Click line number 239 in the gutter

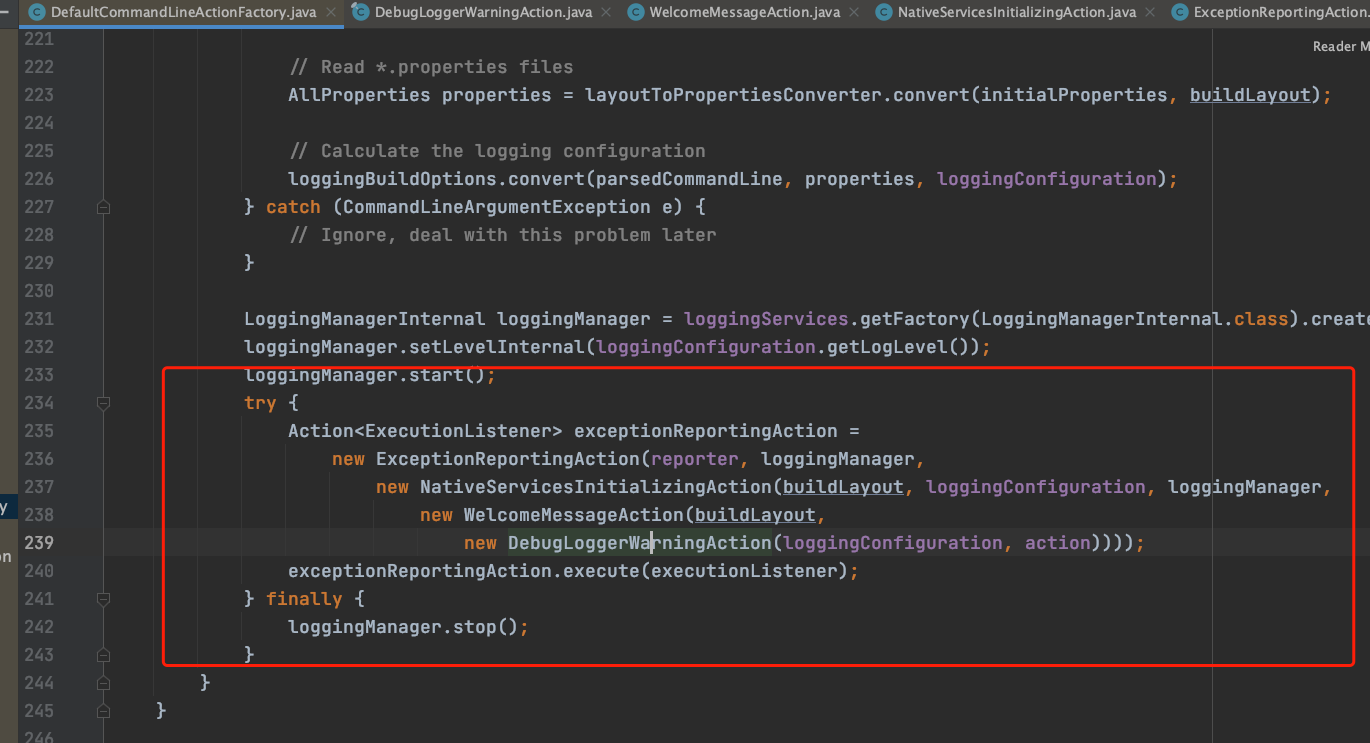tap(37, 543)
